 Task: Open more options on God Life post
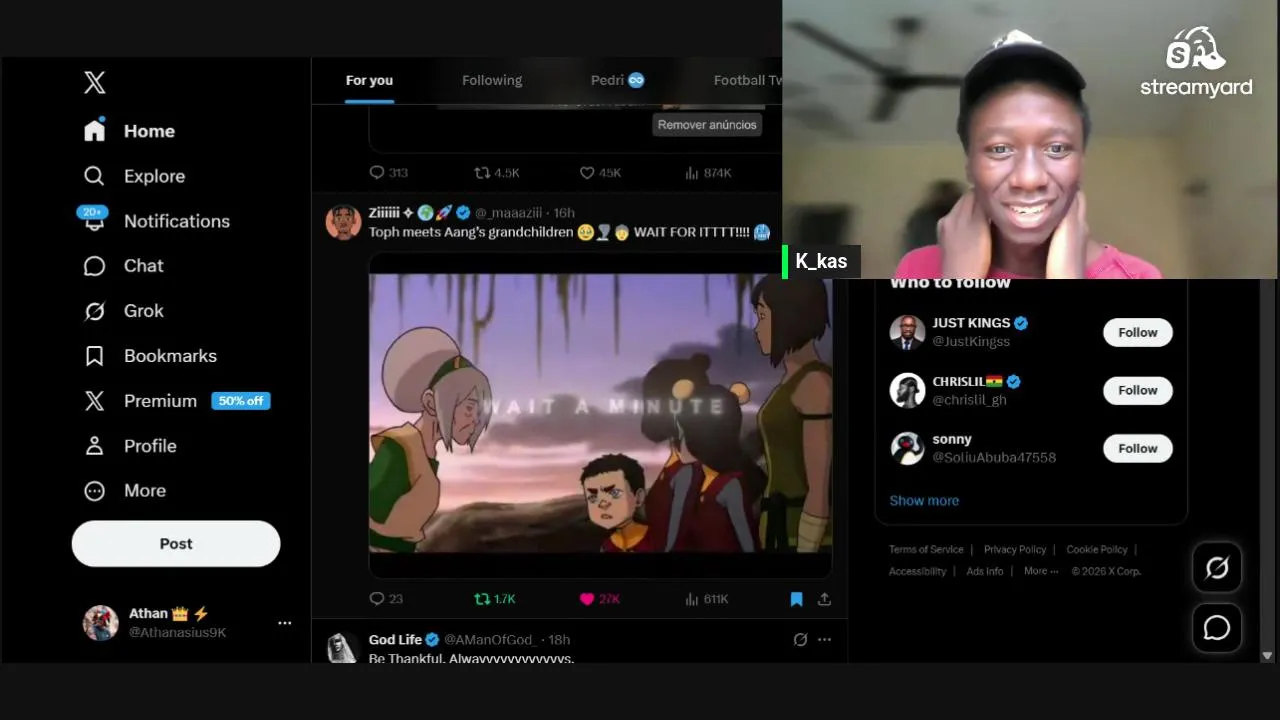824,639
